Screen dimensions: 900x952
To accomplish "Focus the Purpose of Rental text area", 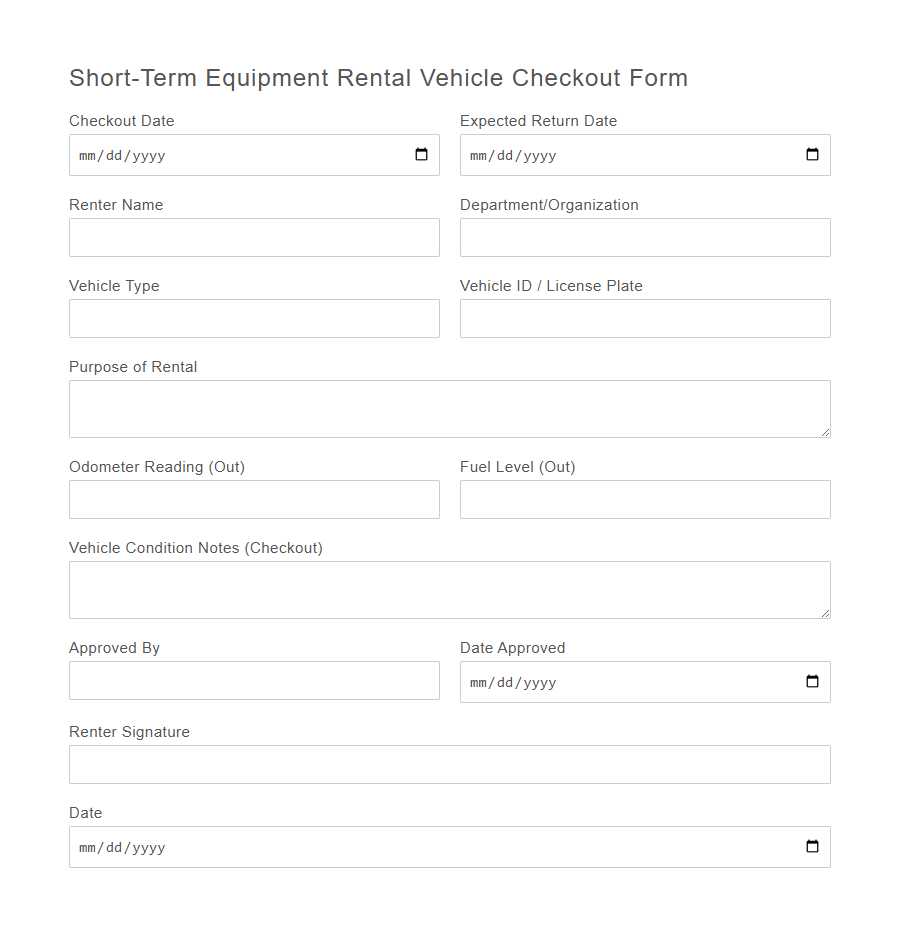I will pyautogui.click(x=449, y=408).
